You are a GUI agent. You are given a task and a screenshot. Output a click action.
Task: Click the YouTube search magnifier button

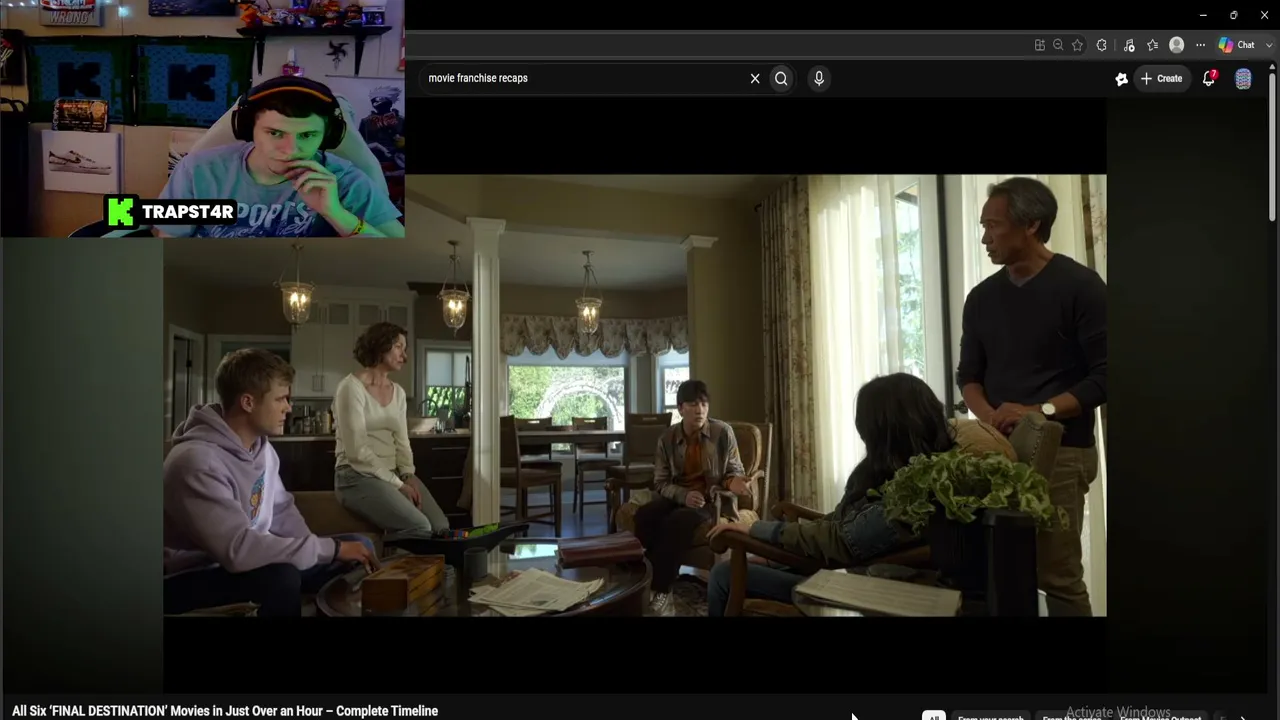coord(781,78)
